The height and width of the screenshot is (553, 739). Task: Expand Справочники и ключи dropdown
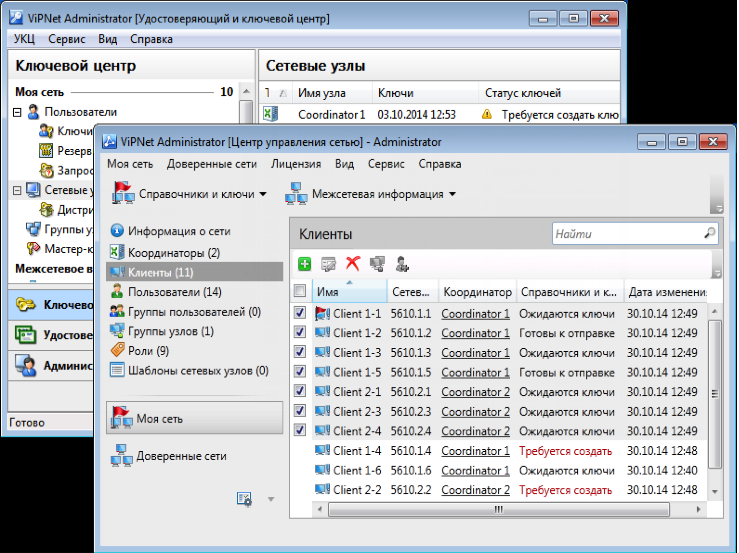pos(190,194)
